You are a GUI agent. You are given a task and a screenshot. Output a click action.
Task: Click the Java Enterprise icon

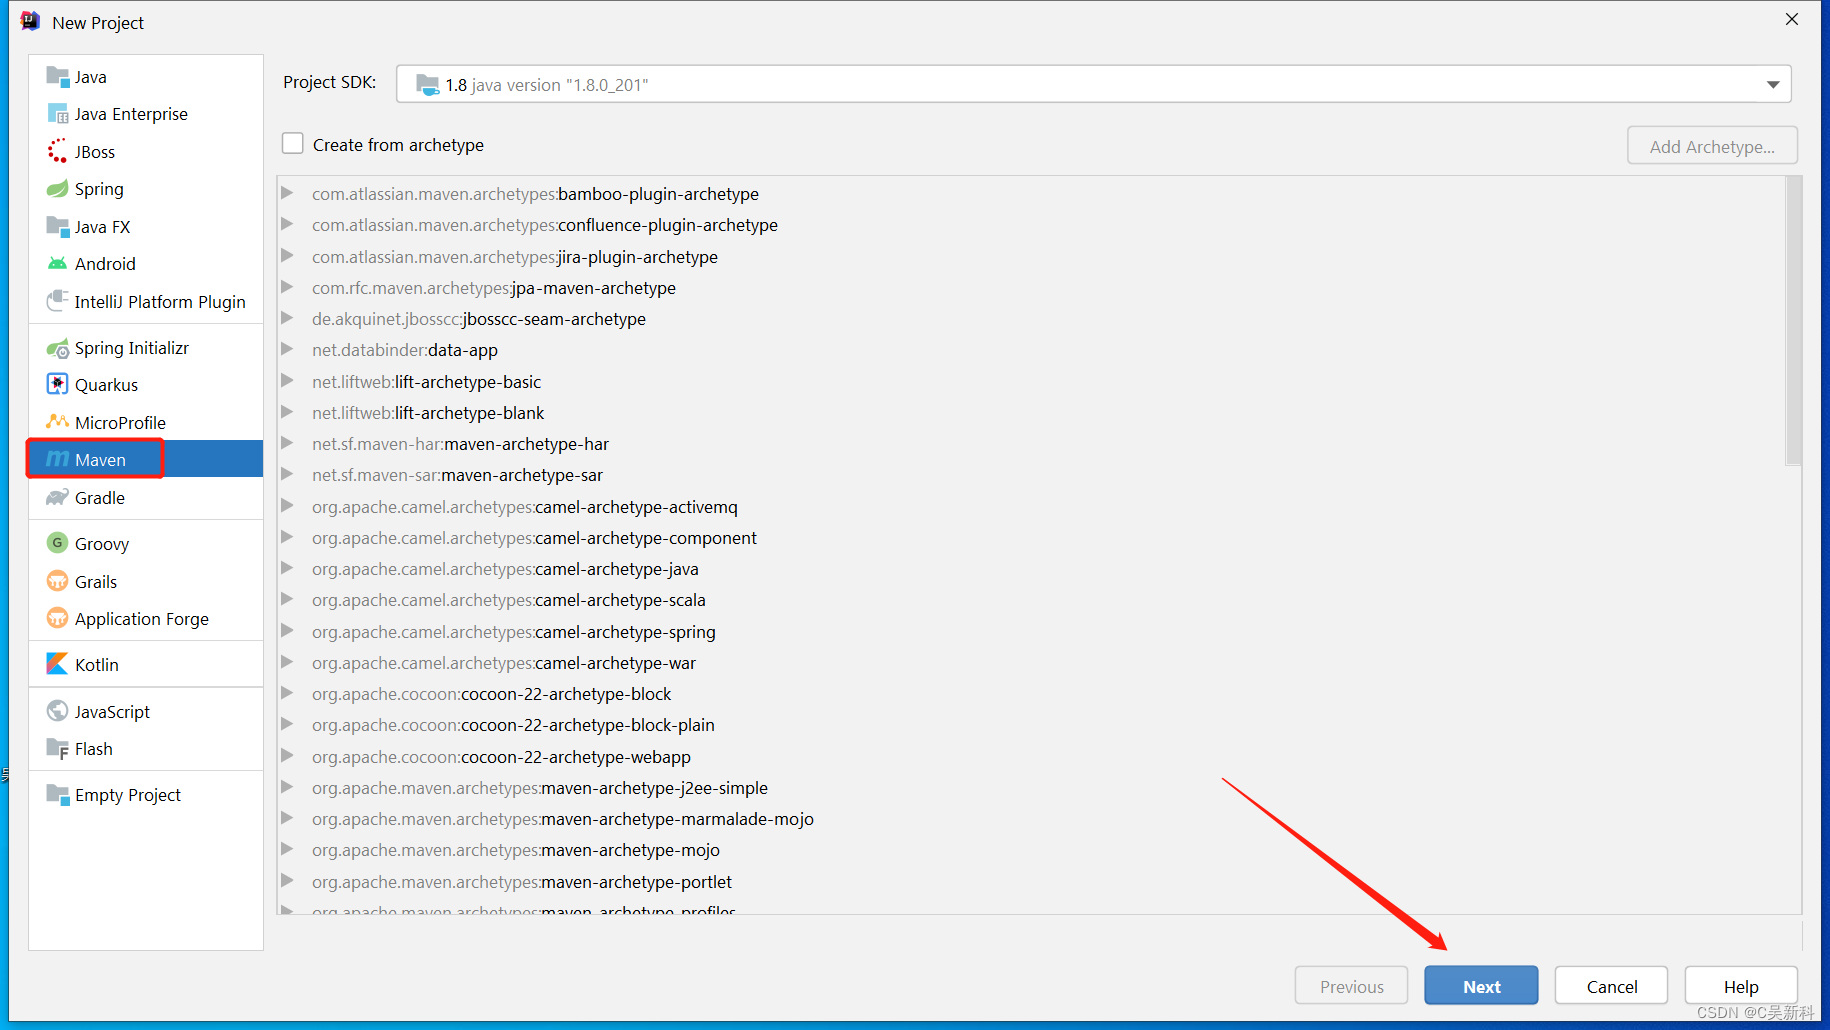coord(57,114)
